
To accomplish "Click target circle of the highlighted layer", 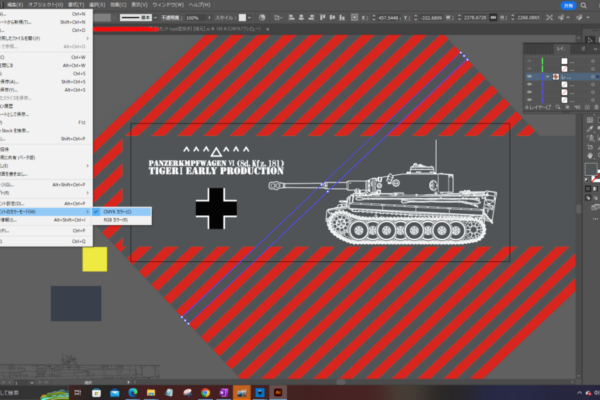I will point(593,77).
